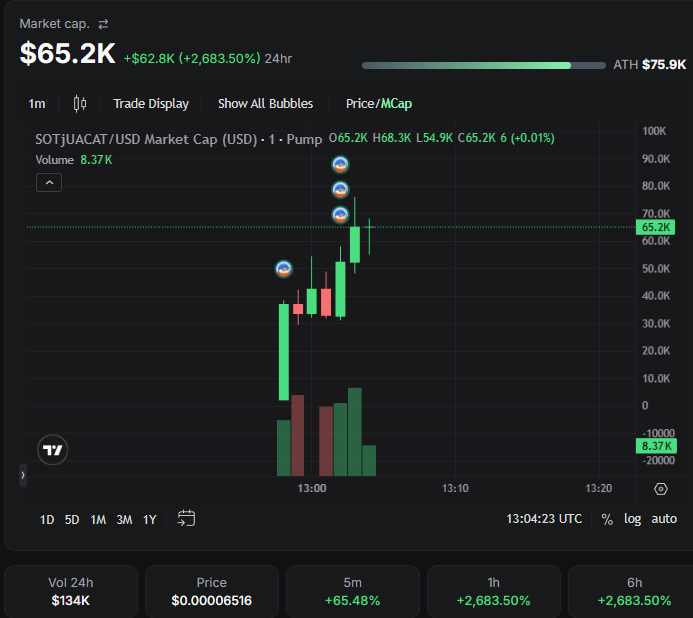Click the ATH $75.9K label
693x618 pixels.
pyautogui.click(x=650, y=65)
